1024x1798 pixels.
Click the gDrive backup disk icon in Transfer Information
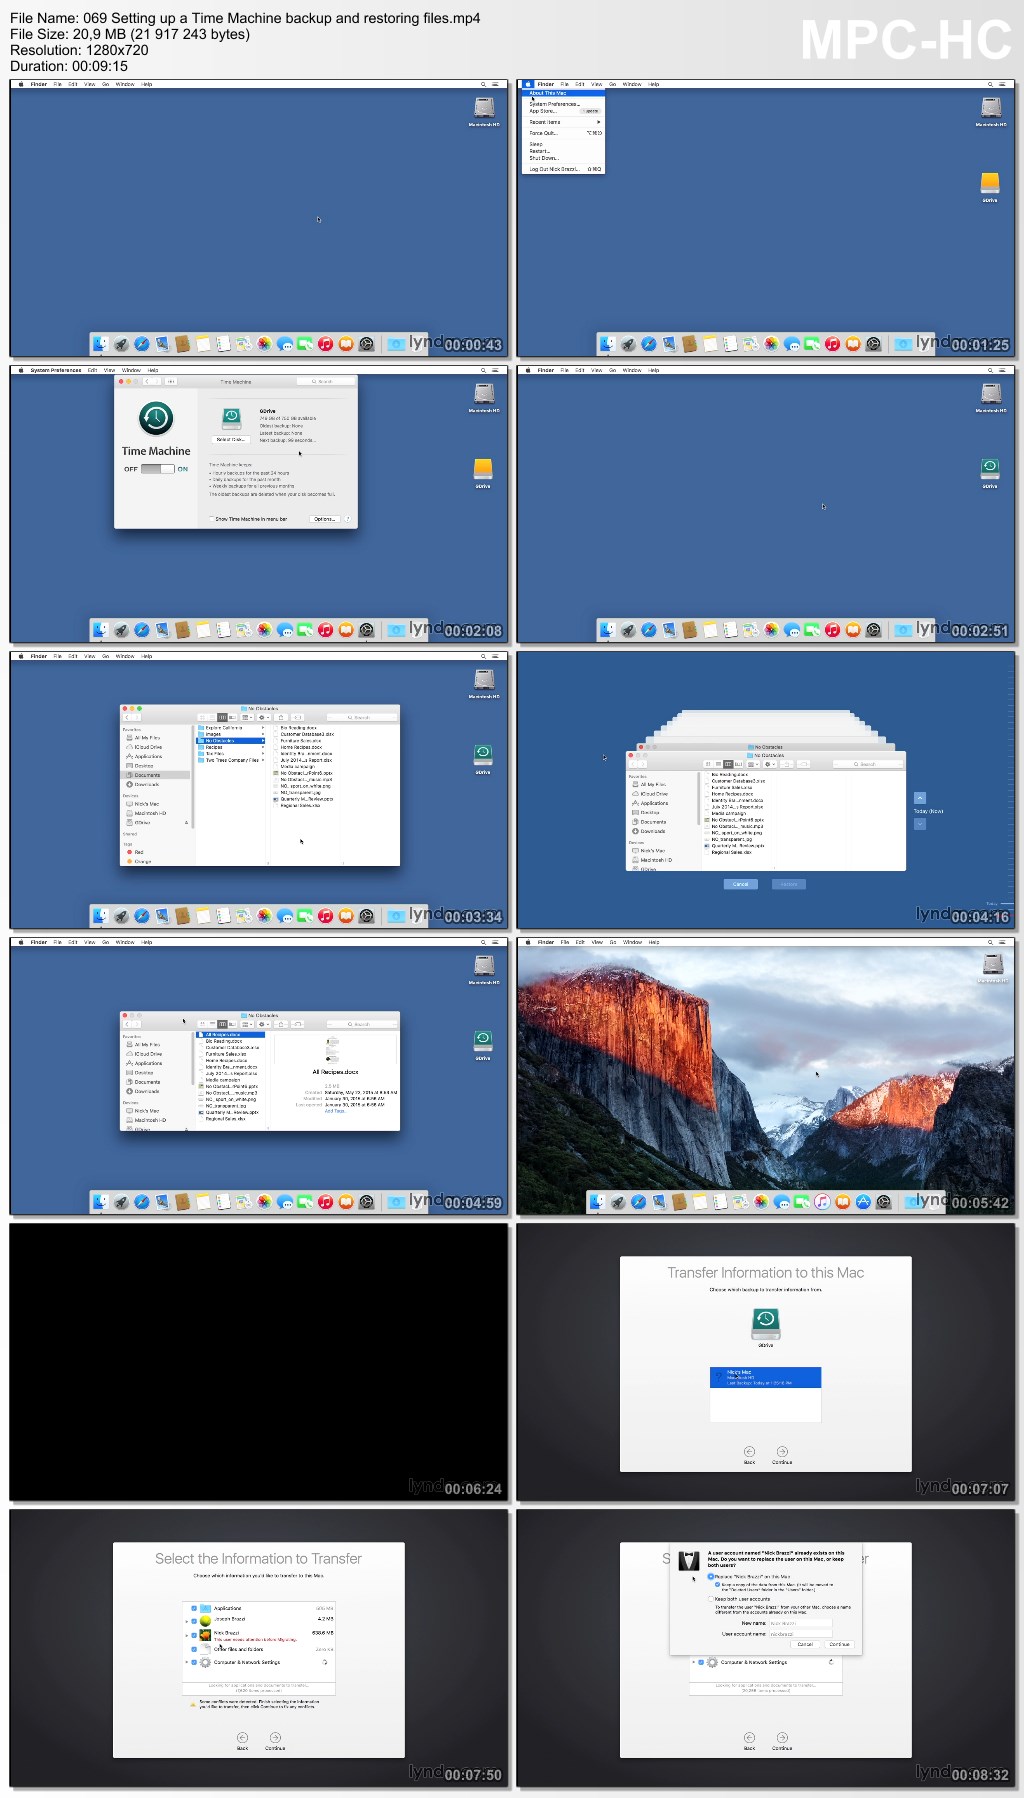tap(765, 1323)
